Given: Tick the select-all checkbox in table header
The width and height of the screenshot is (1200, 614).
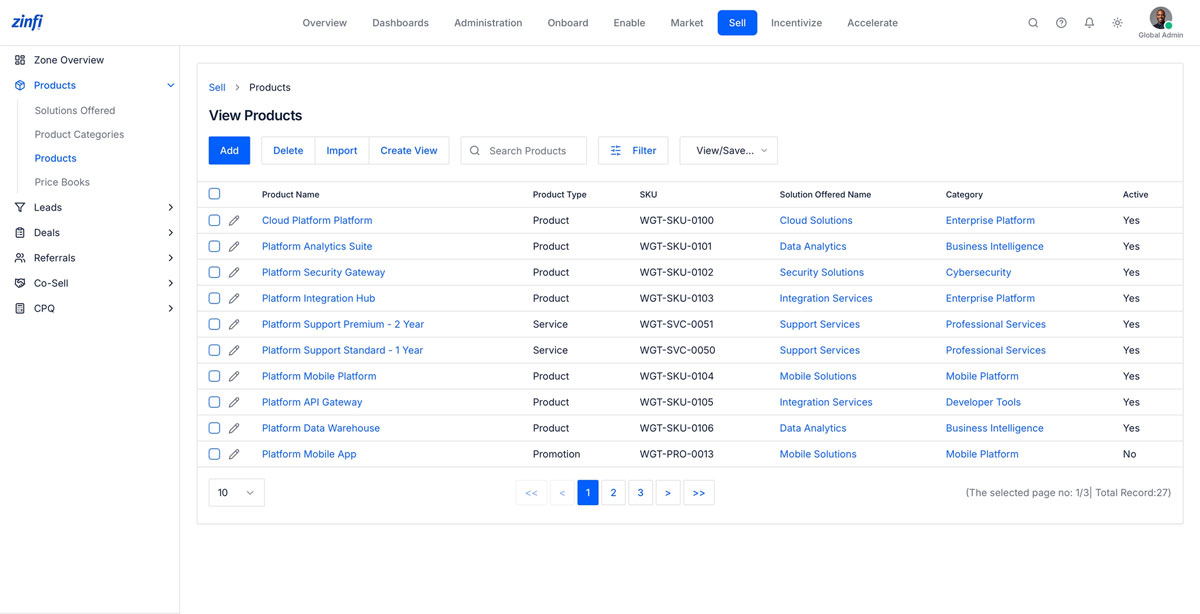Looking at the screenshot, I should coord(214,194).
